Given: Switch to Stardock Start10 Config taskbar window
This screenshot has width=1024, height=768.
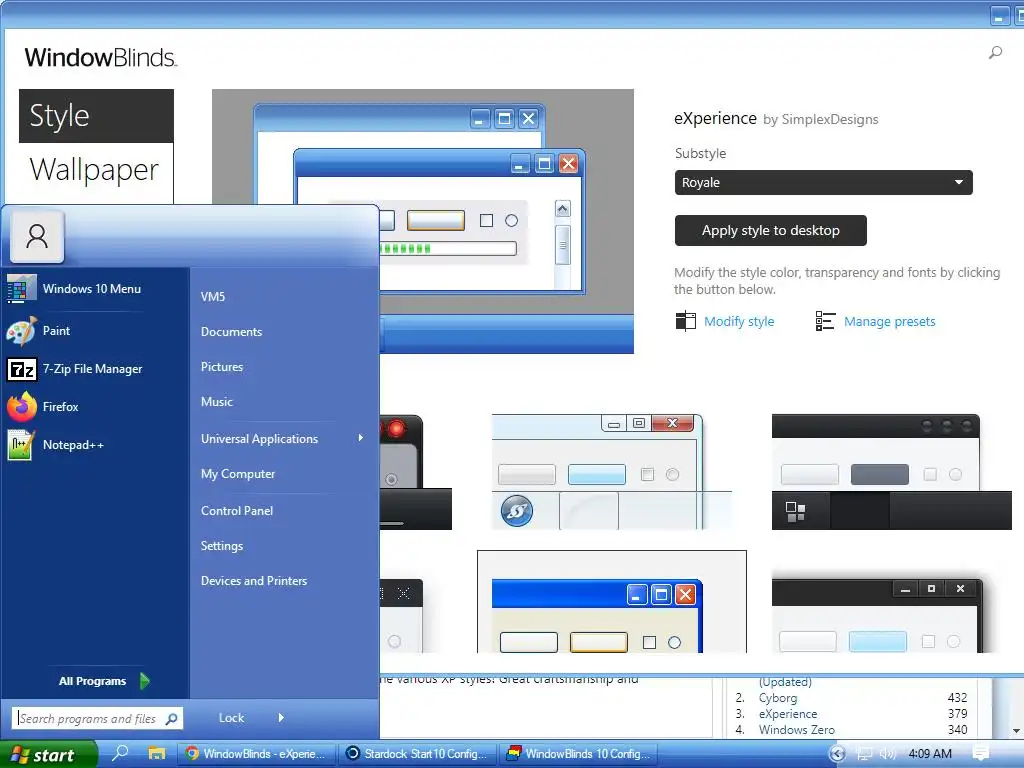Looking at the screenshot, I should click(x=418, y=754).
